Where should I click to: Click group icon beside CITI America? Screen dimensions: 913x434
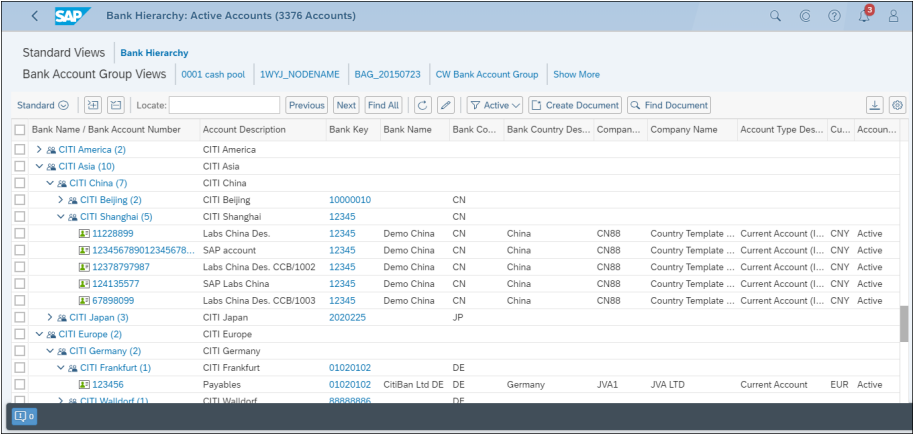coord(51,150)
